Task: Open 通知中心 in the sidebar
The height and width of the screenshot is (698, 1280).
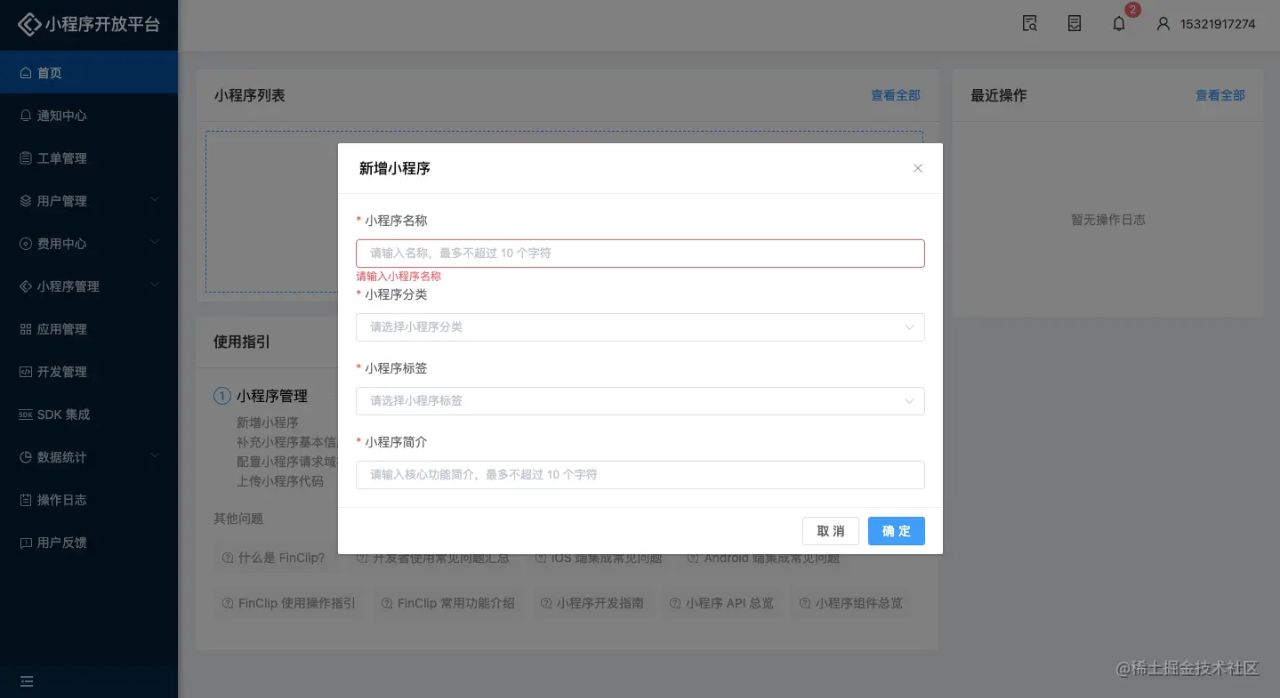Action: tap(62, 116)
